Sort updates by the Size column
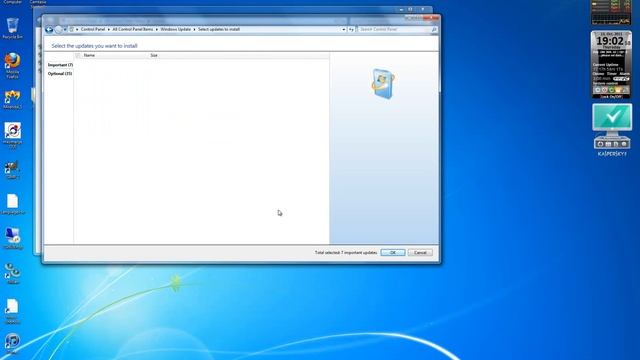The width and height of the screenshot is (640, 360). pos(154,55)
